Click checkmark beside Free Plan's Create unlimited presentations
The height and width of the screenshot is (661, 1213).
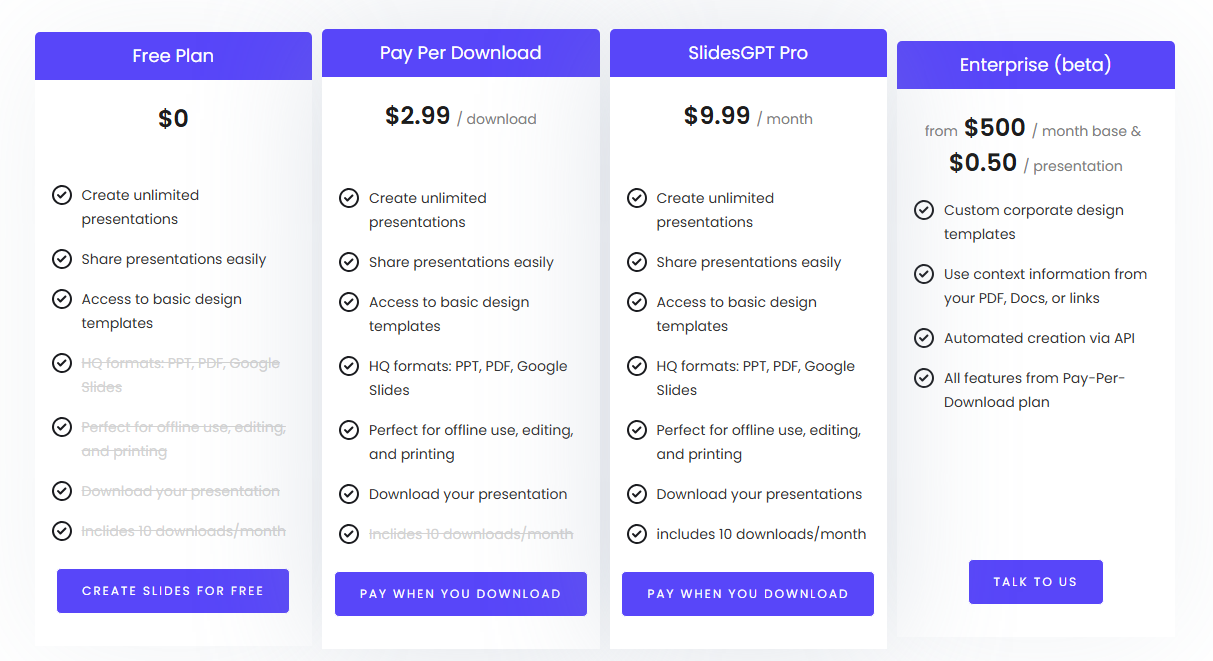(62, 195)
